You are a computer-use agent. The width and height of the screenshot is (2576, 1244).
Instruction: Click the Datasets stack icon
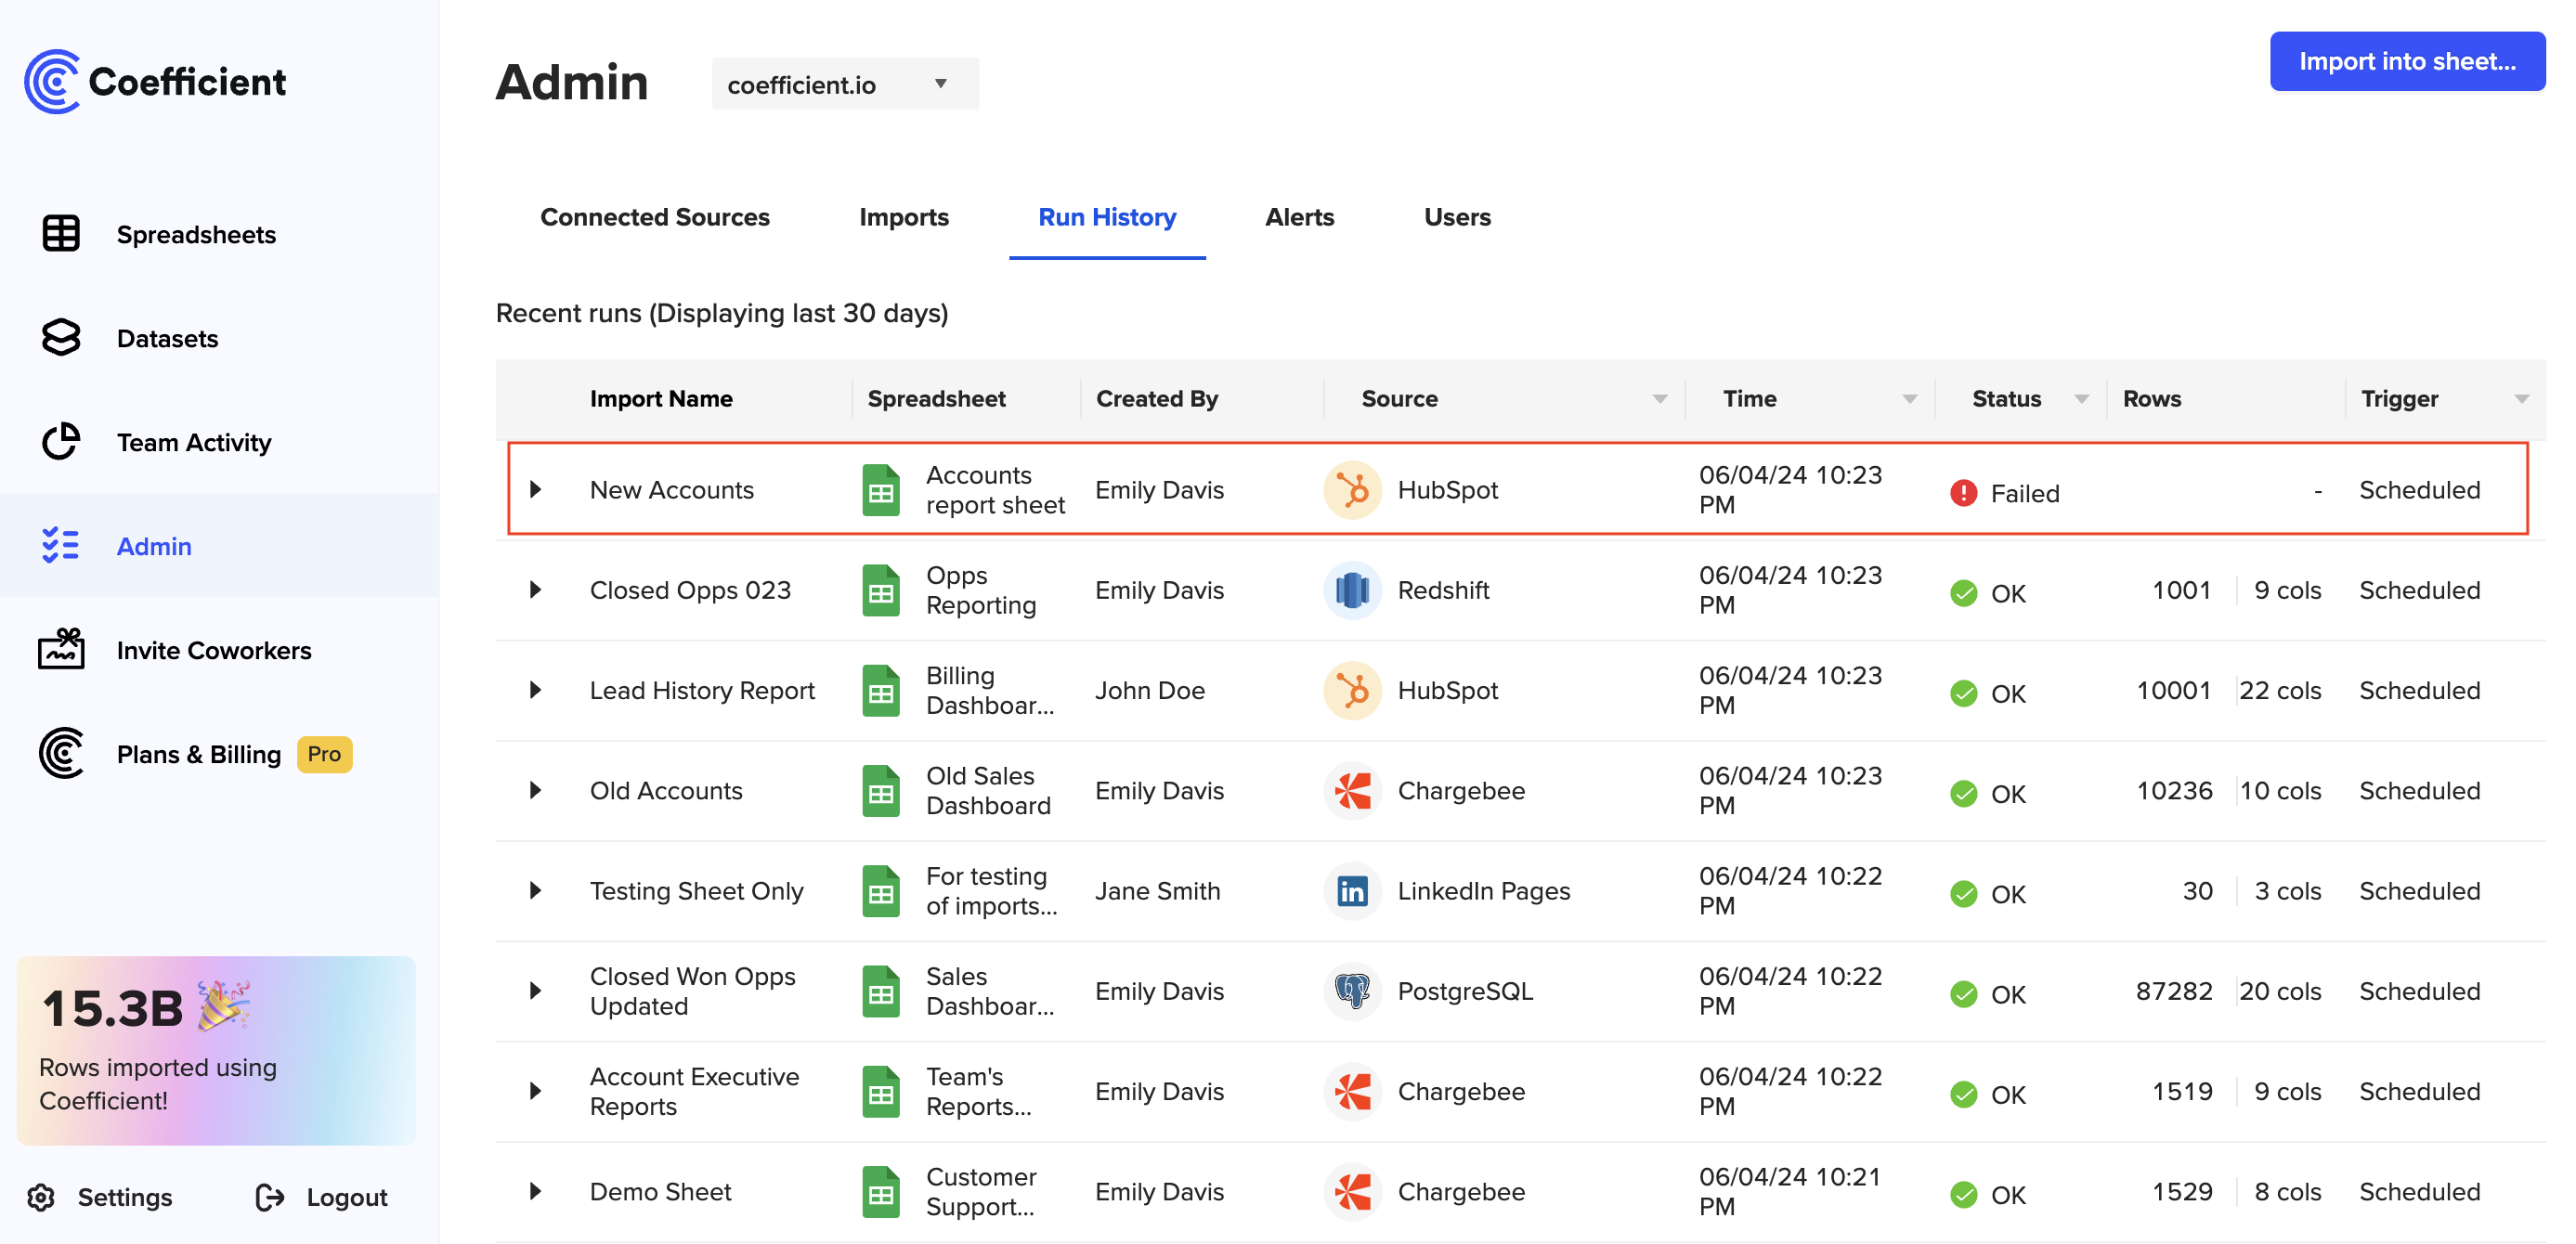pos(61,338)
